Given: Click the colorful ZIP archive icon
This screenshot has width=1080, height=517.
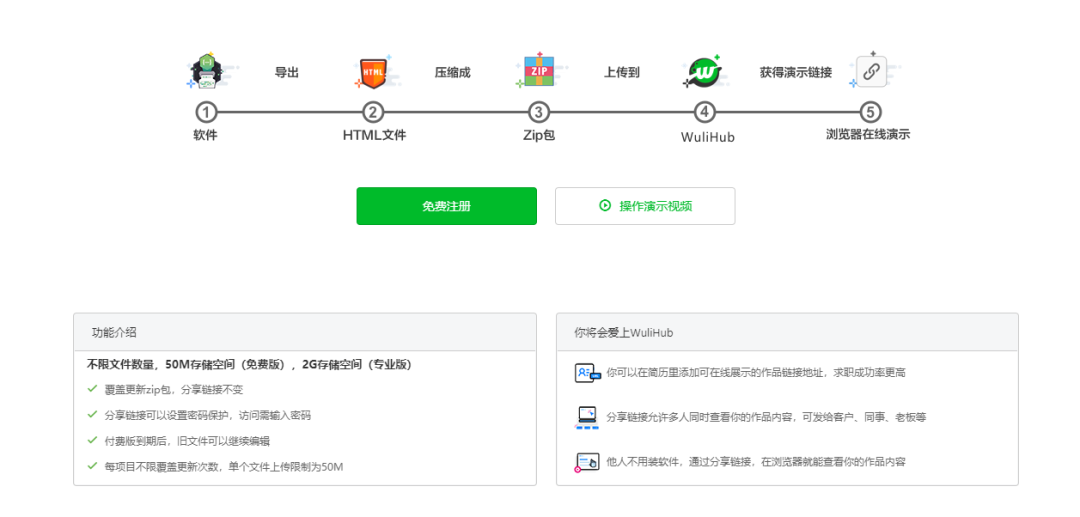Looking at the screenshot, I should pyautogui.click(x=539, y=70).
